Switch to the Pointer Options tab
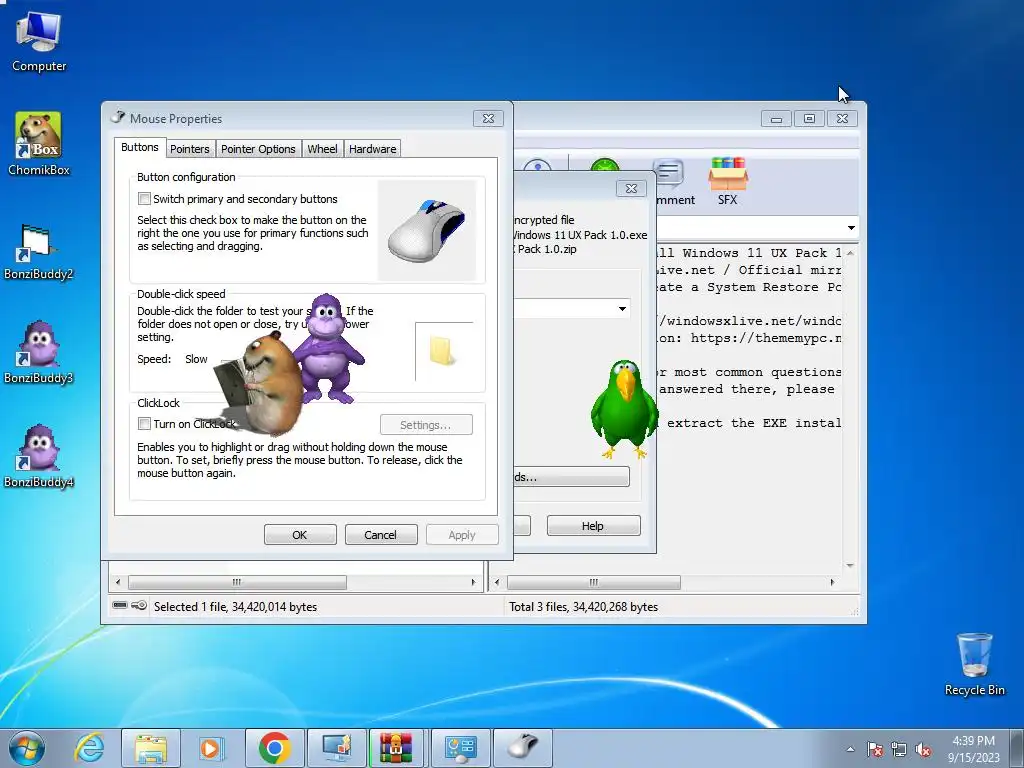The image size is (1024, 768). tap(258, 149)
